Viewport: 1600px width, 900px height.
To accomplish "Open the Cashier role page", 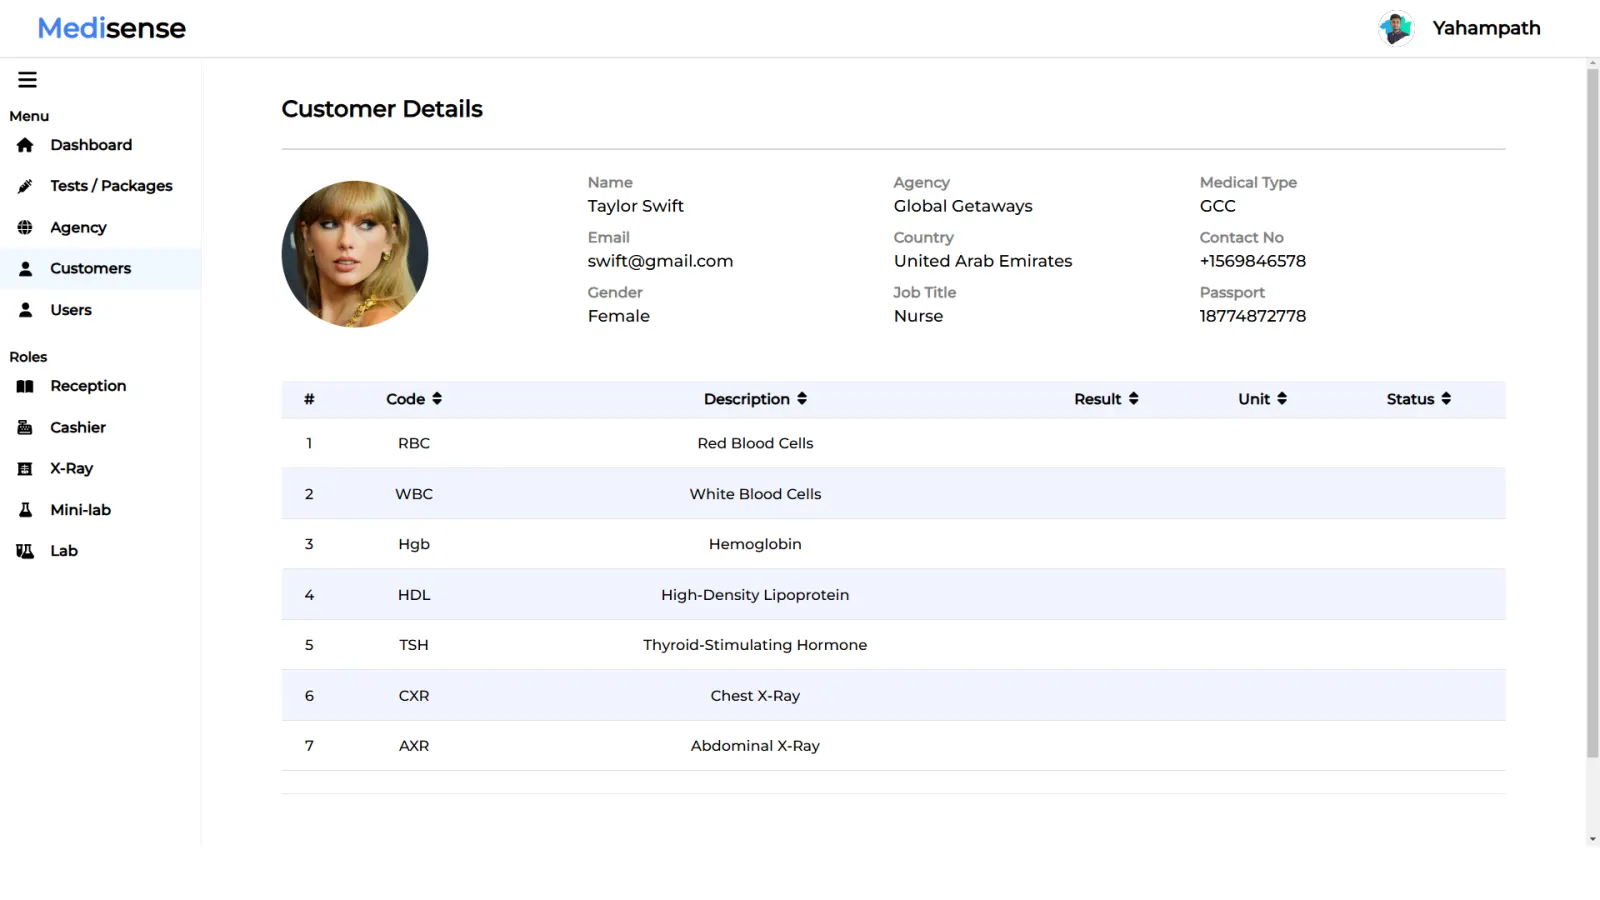I will pyautogui.click(x=100, y=427).
